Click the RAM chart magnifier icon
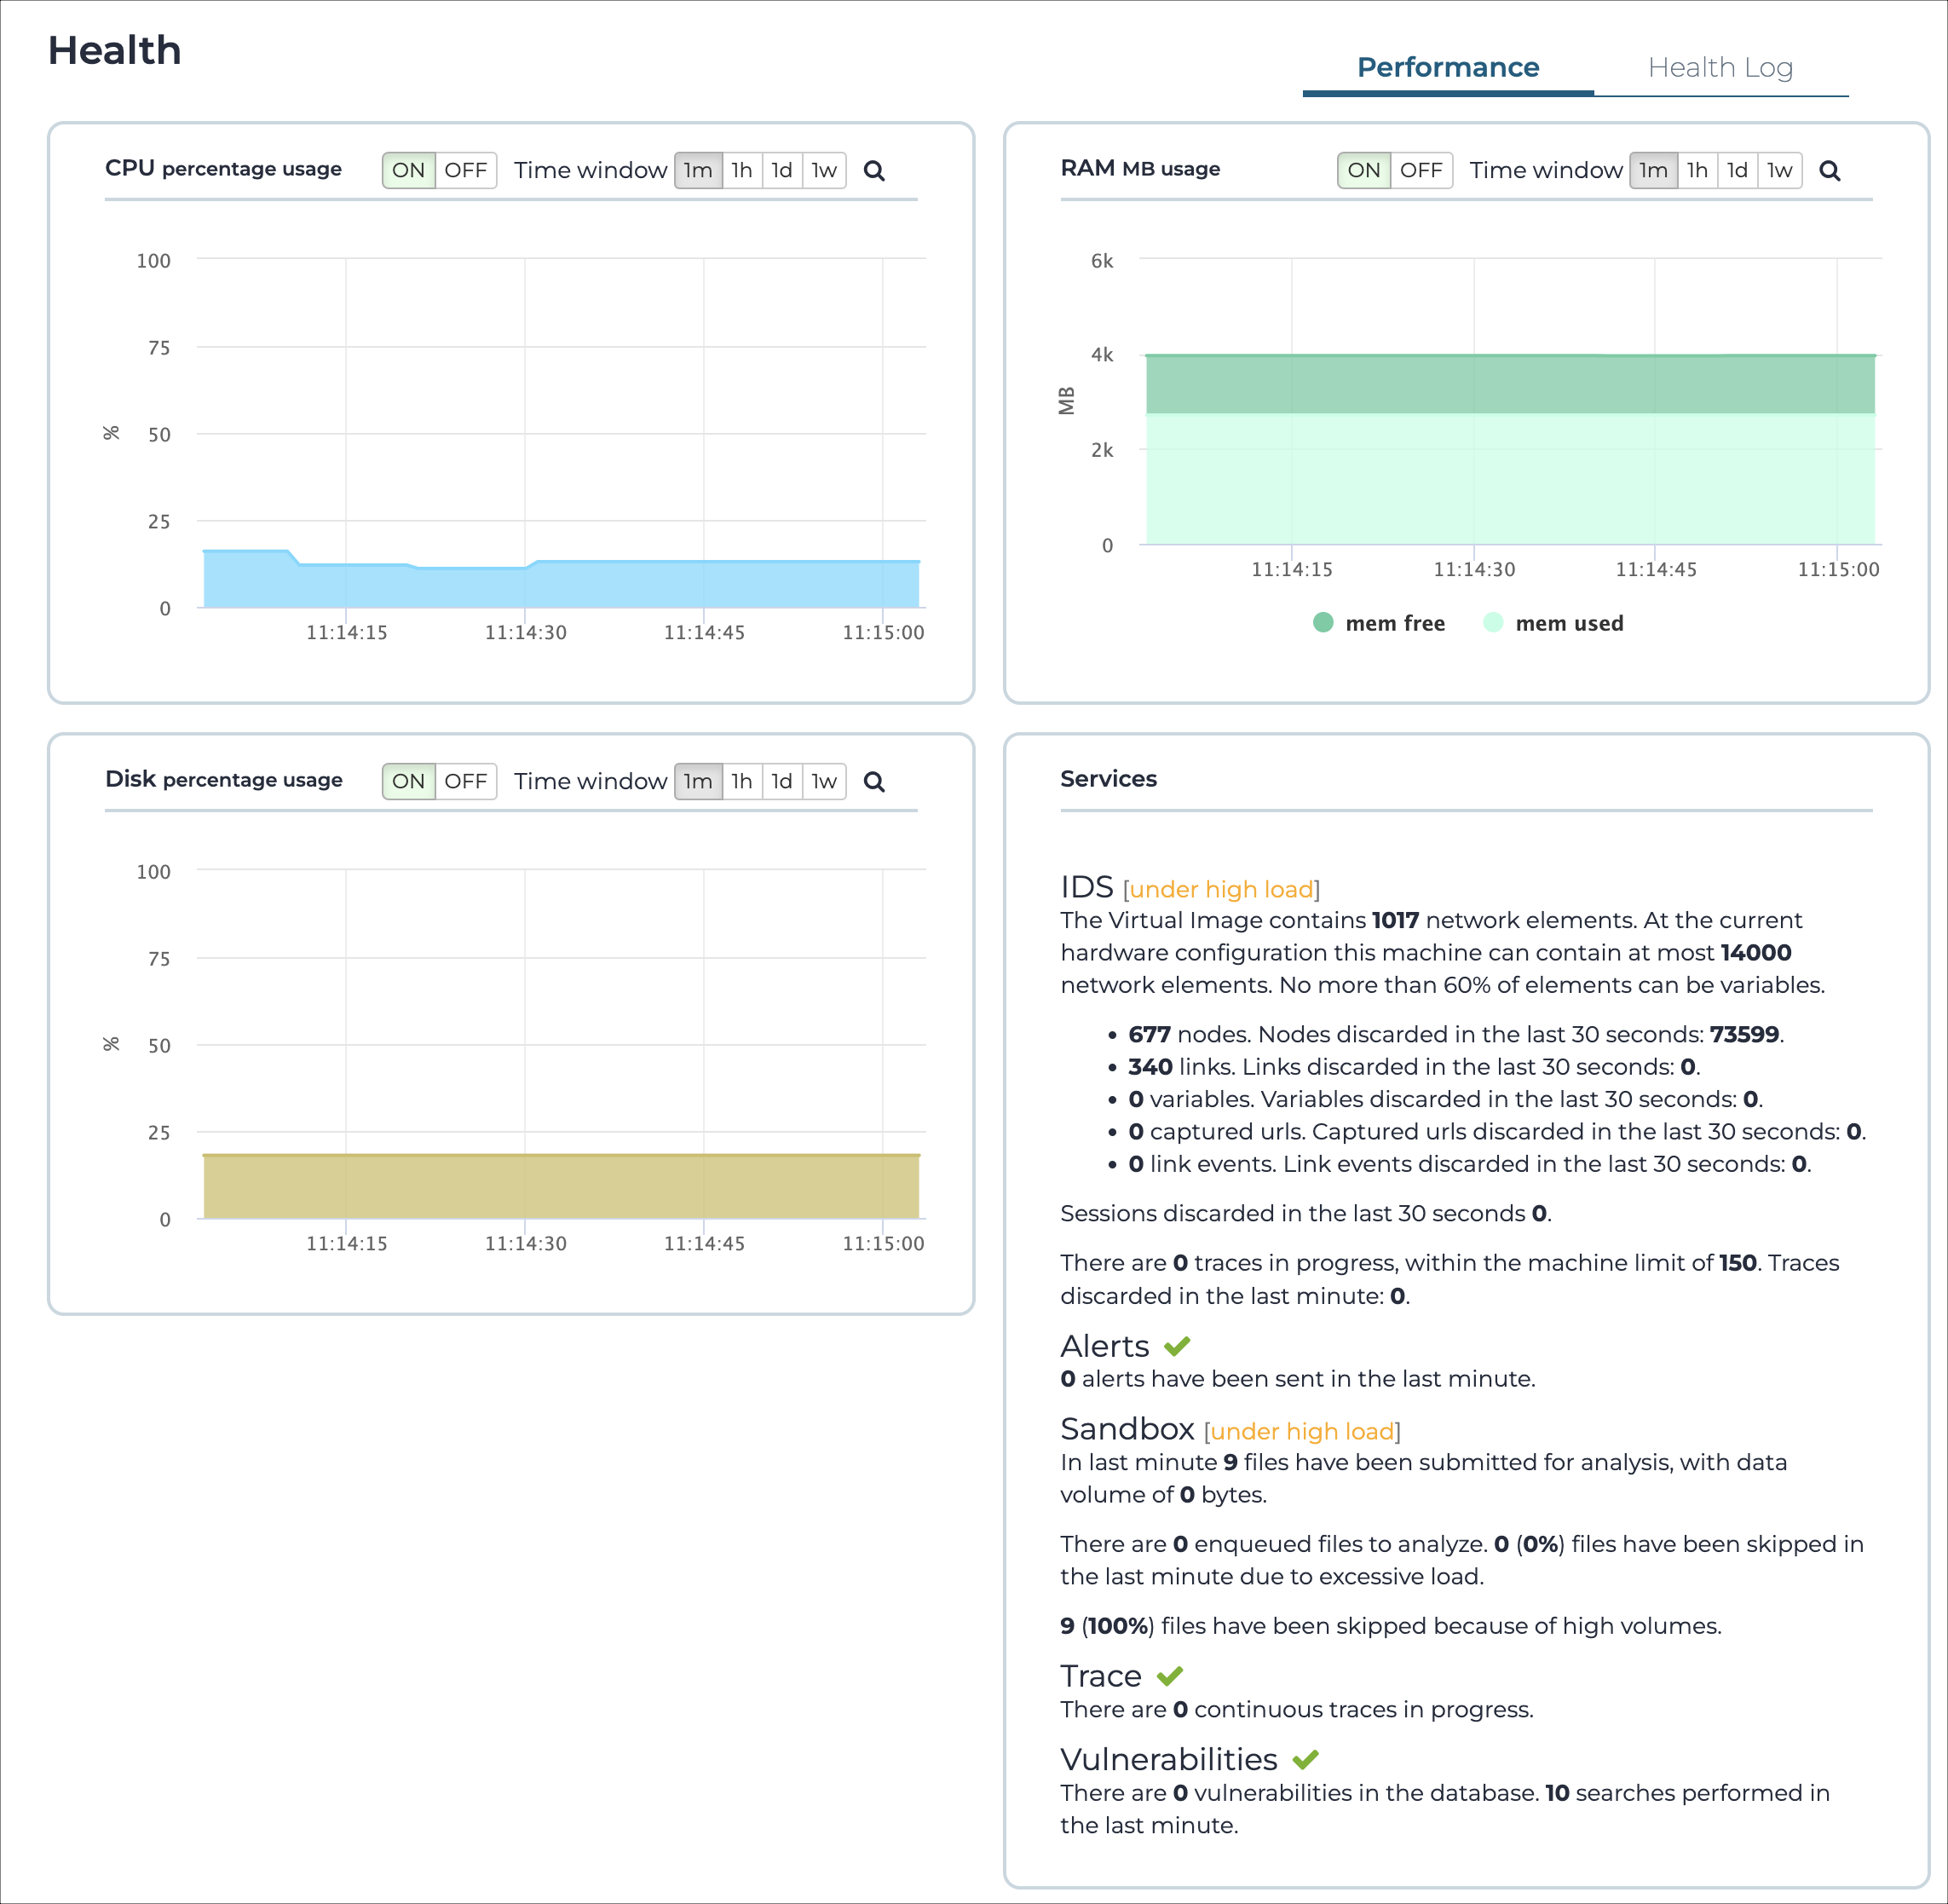Image resolution: width=1948 pixels, height=1904 pixels. pyautogui.click(x=1829, y=171)
